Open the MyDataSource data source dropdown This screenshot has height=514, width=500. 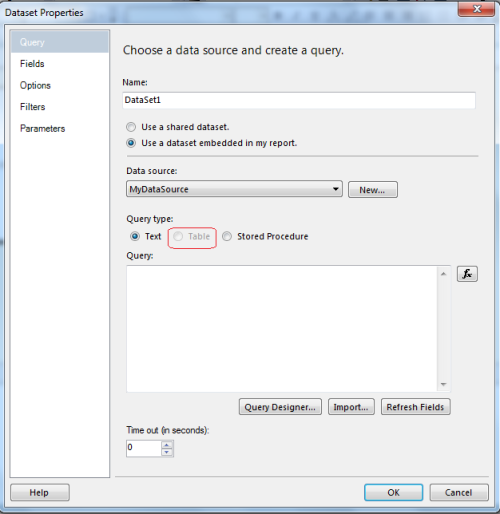pyautogui.click(x=234, y=189)
